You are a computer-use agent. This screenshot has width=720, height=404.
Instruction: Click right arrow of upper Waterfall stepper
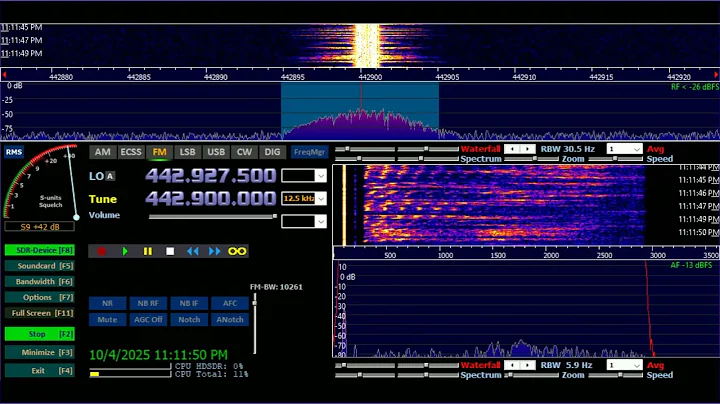tap(527, 149)
